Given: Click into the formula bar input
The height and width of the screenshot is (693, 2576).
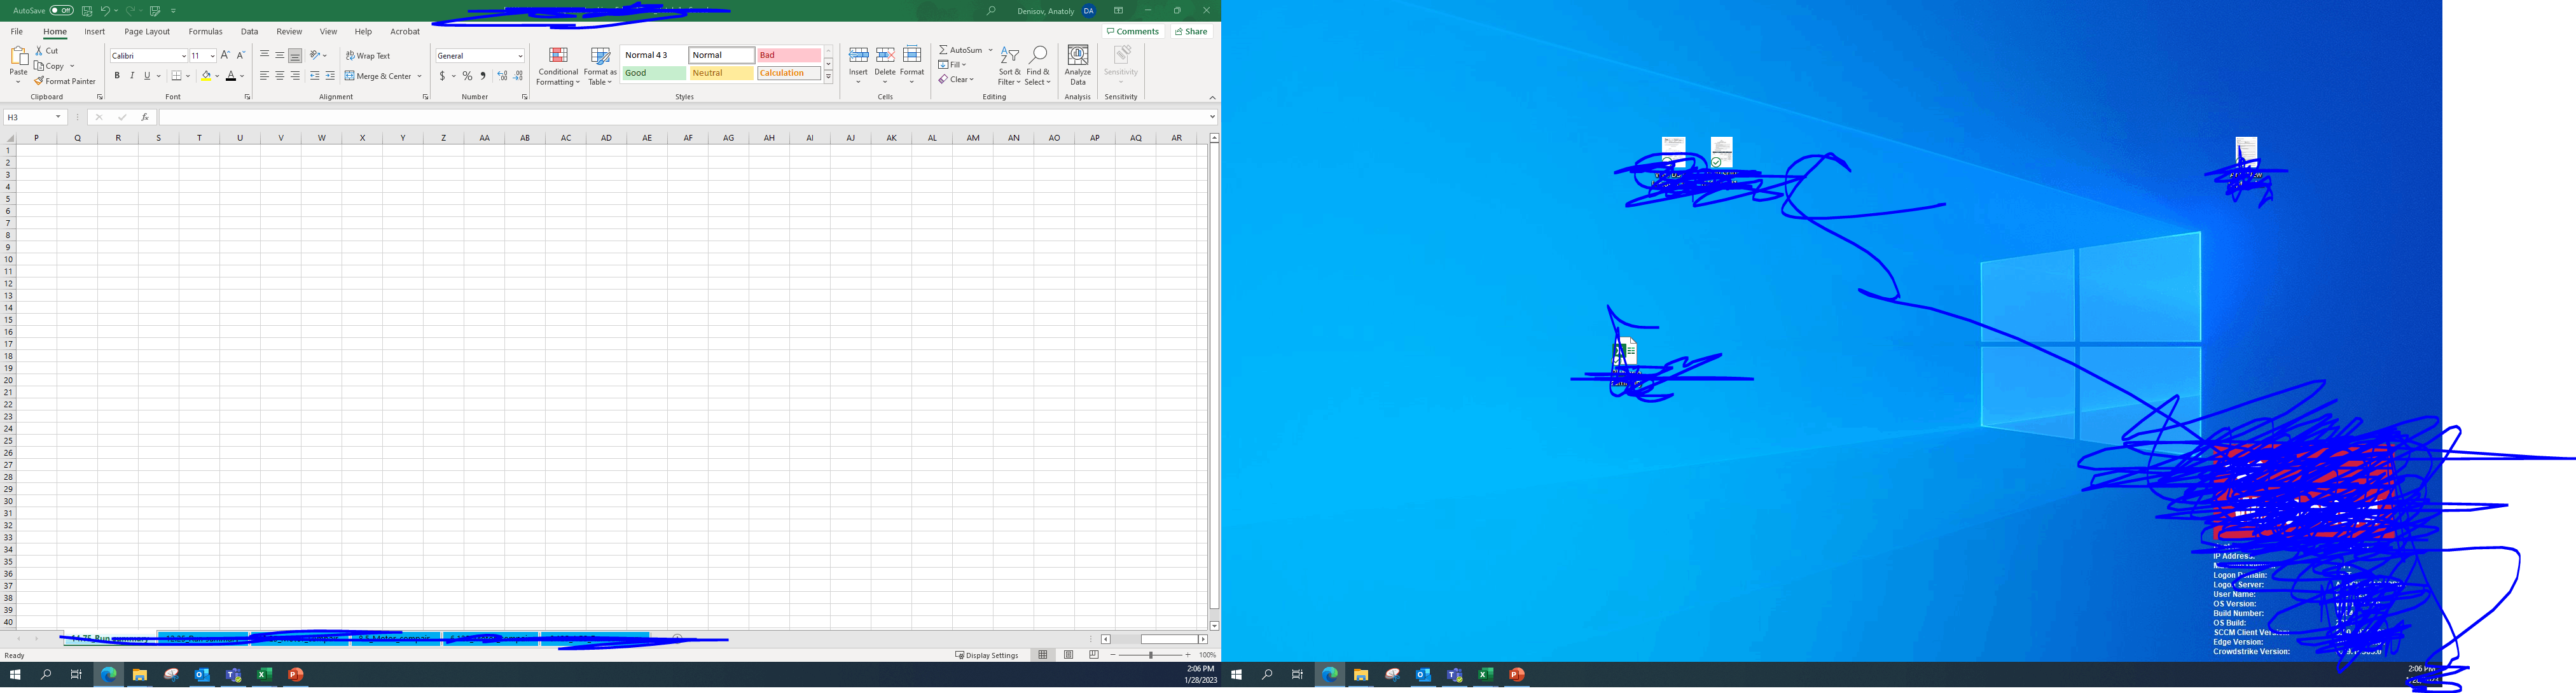Looking at the screenshot, I should [x=686, y=117].
